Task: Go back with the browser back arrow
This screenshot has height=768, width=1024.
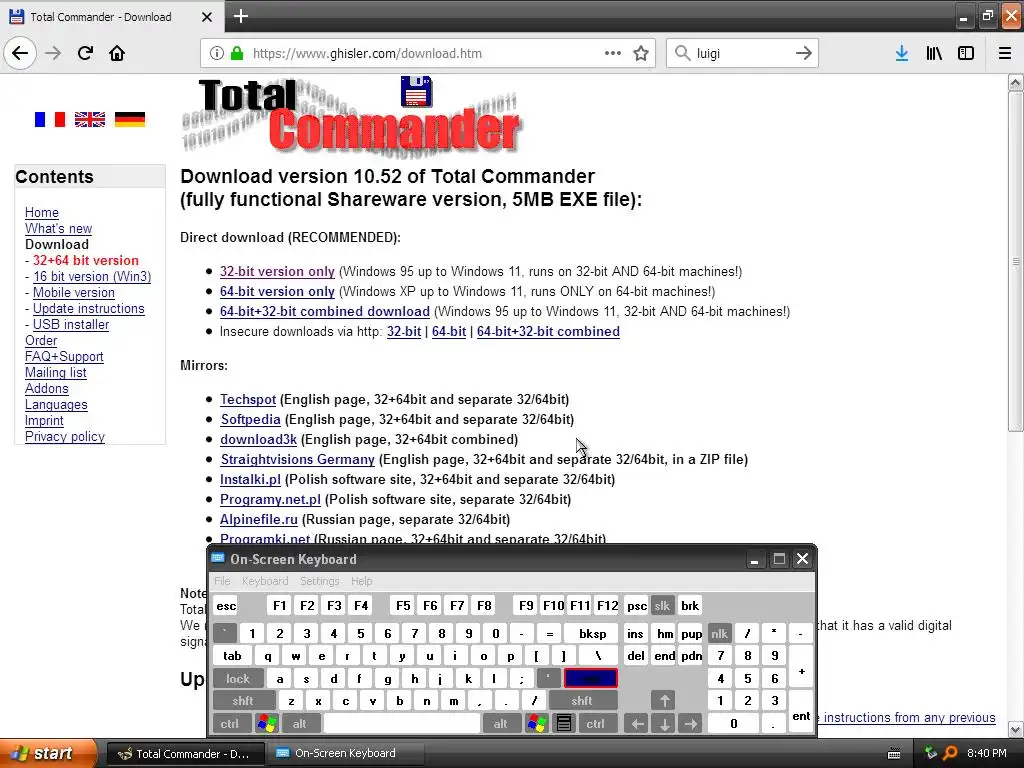Action: pos(20,54)
